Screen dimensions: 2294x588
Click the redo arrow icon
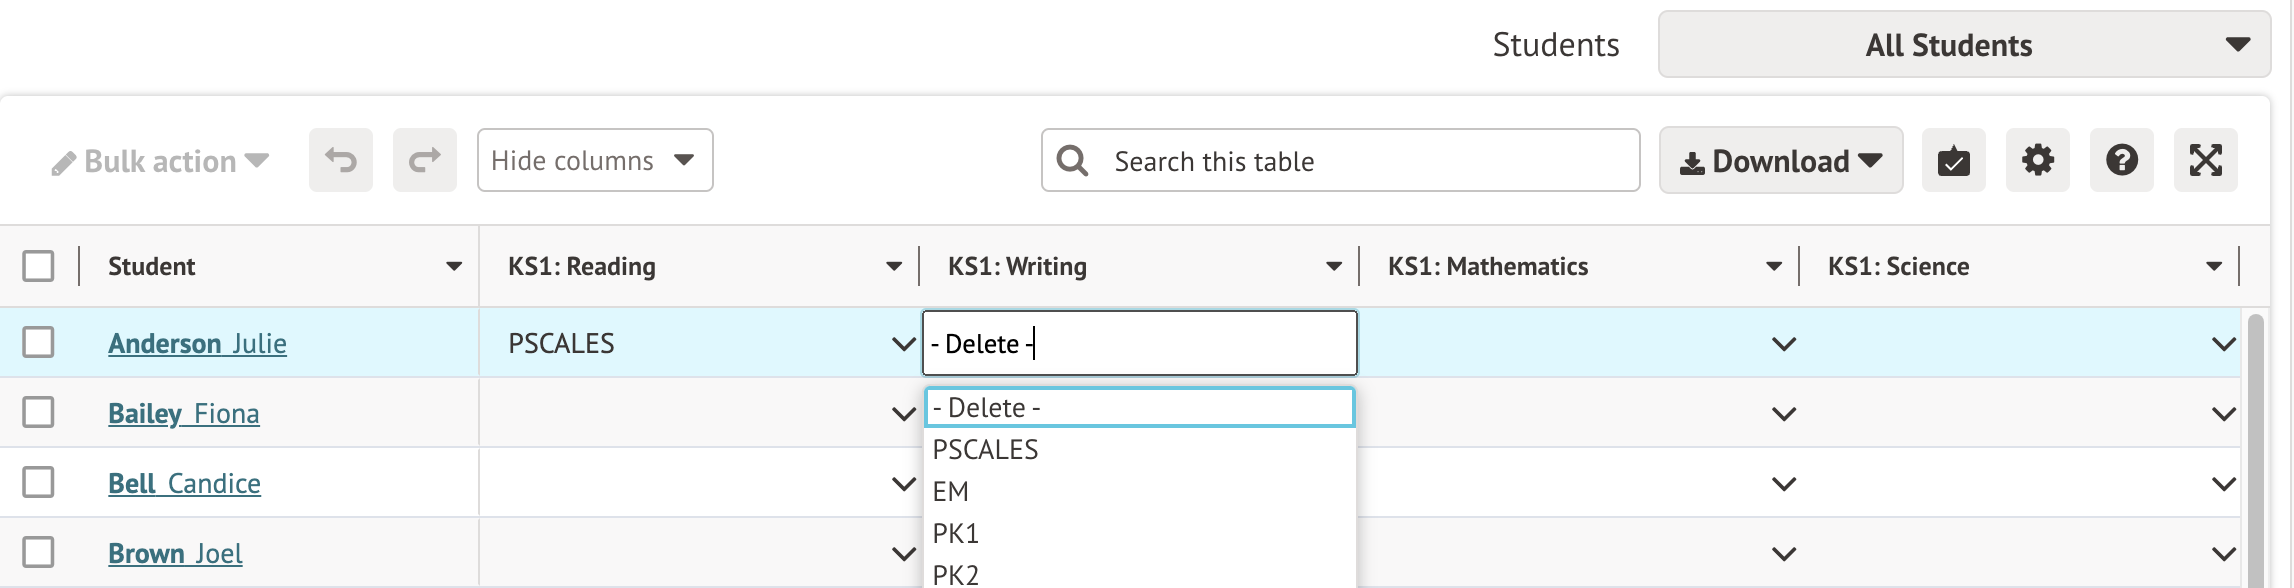[x=425, y=160]
